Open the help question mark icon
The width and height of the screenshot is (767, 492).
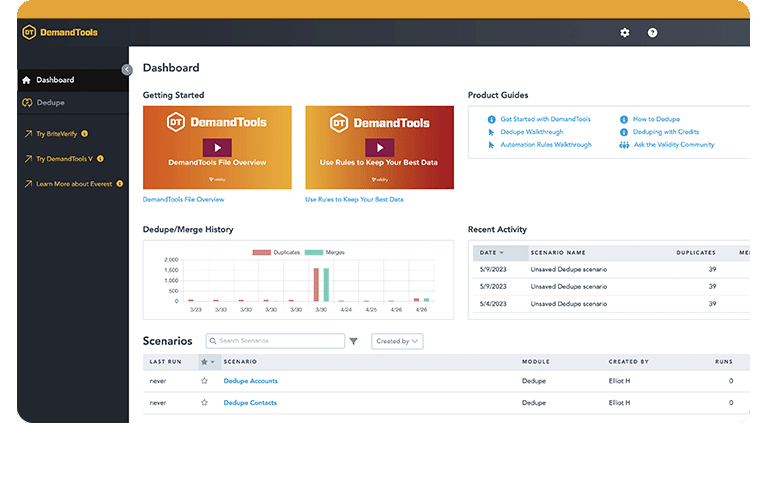(x=652, y=33)
